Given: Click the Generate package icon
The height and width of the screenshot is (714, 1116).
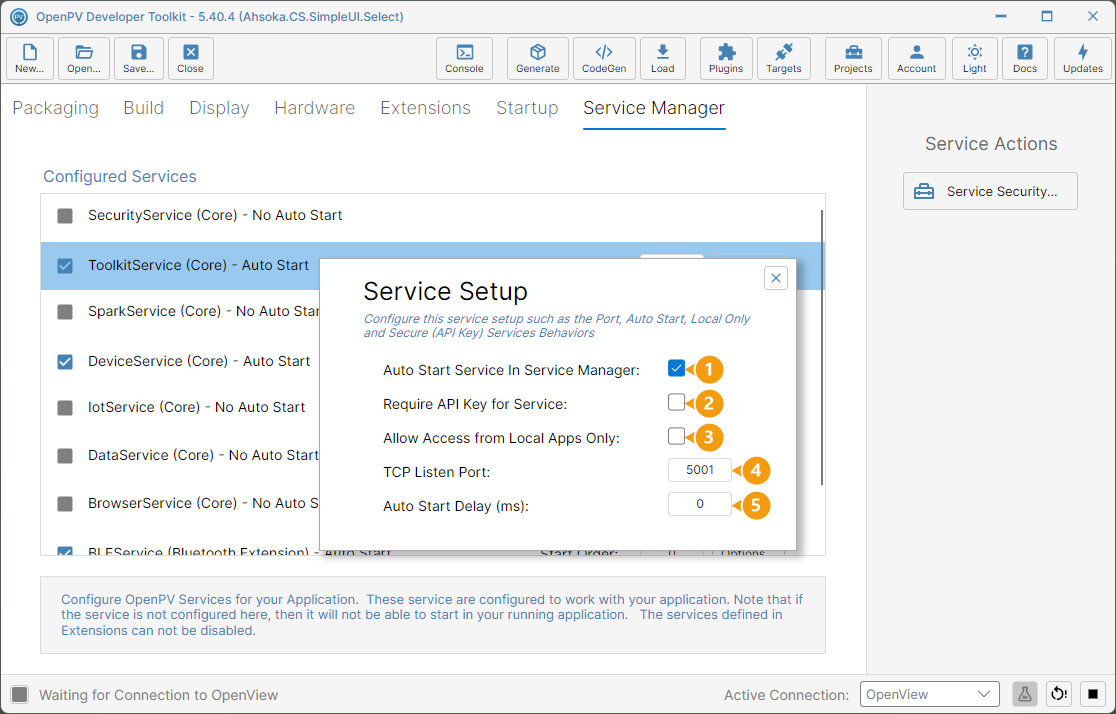Looking at the screenshot, I should pyautogui.click(x=537, y=58).
